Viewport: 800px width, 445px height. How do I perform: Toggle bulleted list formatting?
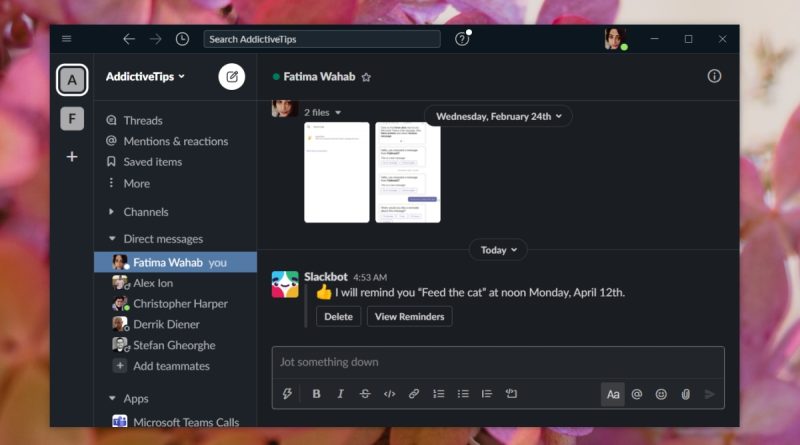pos(463,393)
